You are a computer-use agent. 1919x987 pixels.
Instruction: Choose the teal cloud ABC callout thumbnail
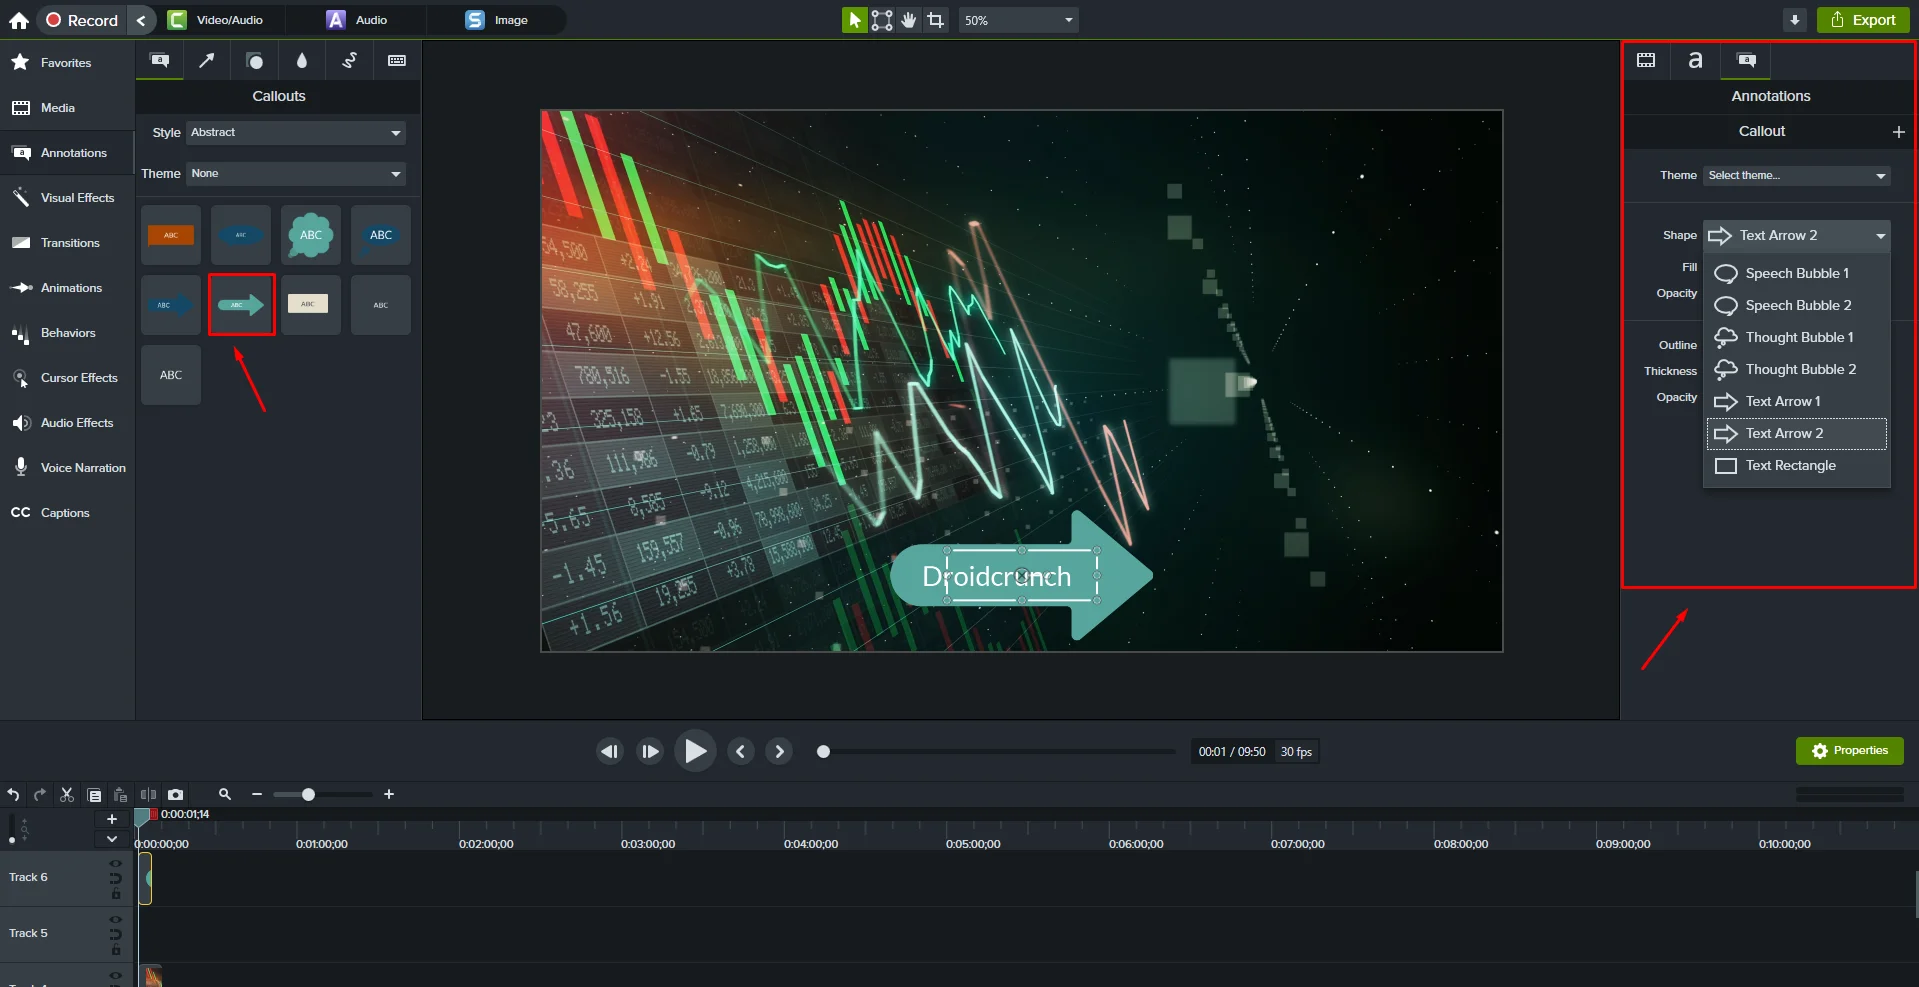coord(311,235)
